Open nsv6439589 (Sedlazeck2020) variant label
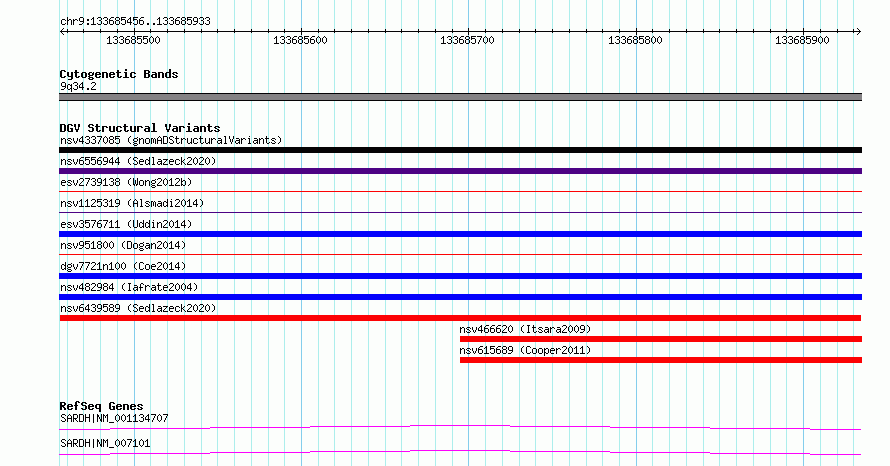The width and height of the screenshot is (890, 466). pyautogui.click(x=138, y=308)
